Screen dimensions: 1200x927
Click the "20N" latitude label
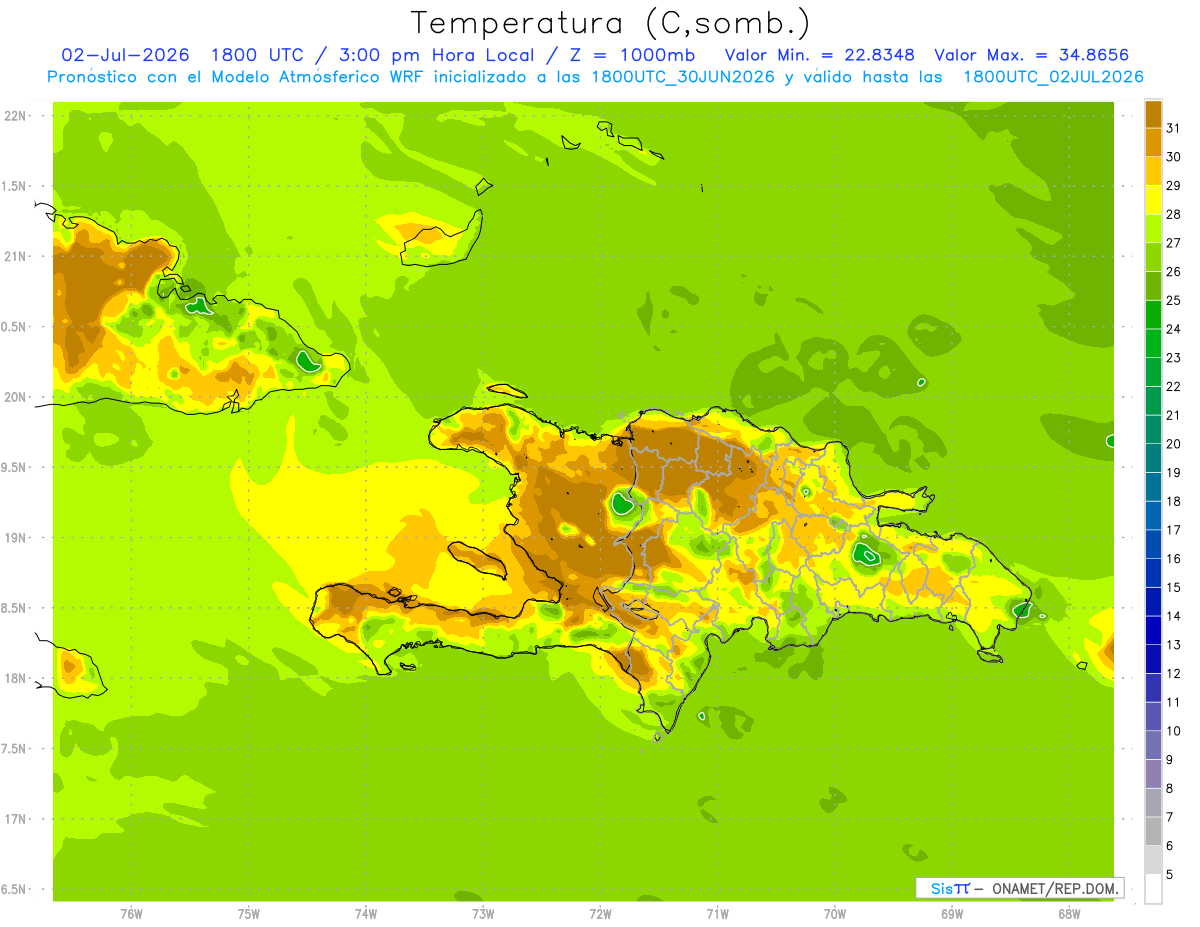pos(14,397)
